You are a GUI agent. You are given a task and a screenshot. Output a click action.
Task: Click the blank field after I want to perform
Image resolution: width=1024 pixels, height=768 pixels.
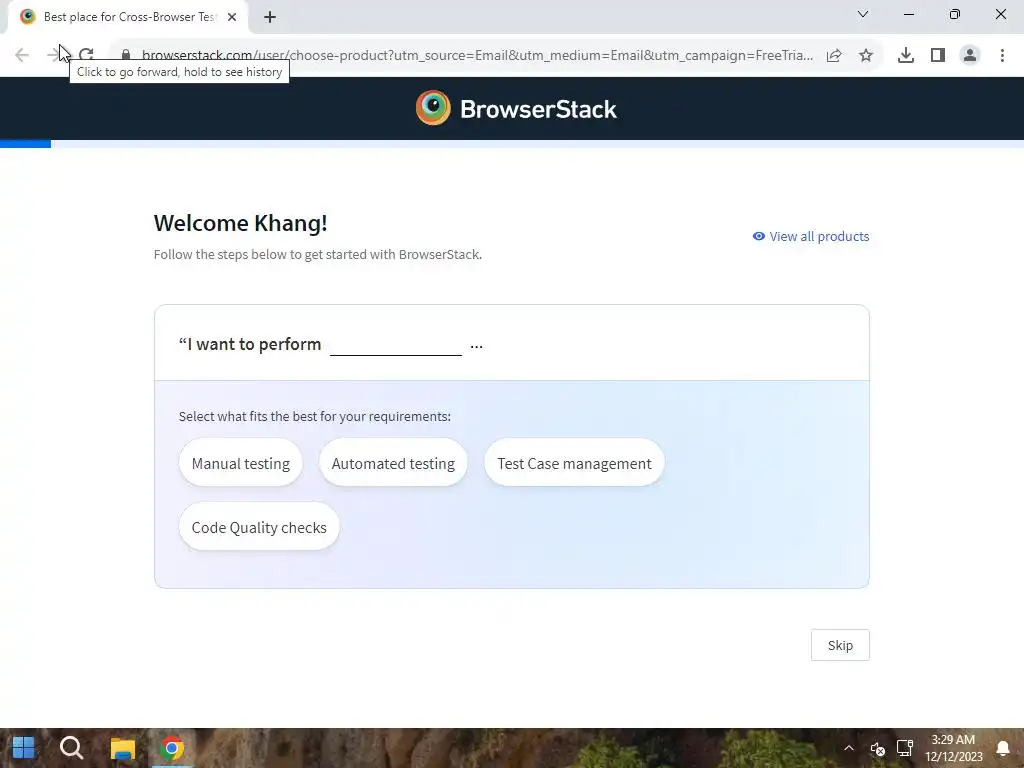pyautogui.click(x=396, y=345)
